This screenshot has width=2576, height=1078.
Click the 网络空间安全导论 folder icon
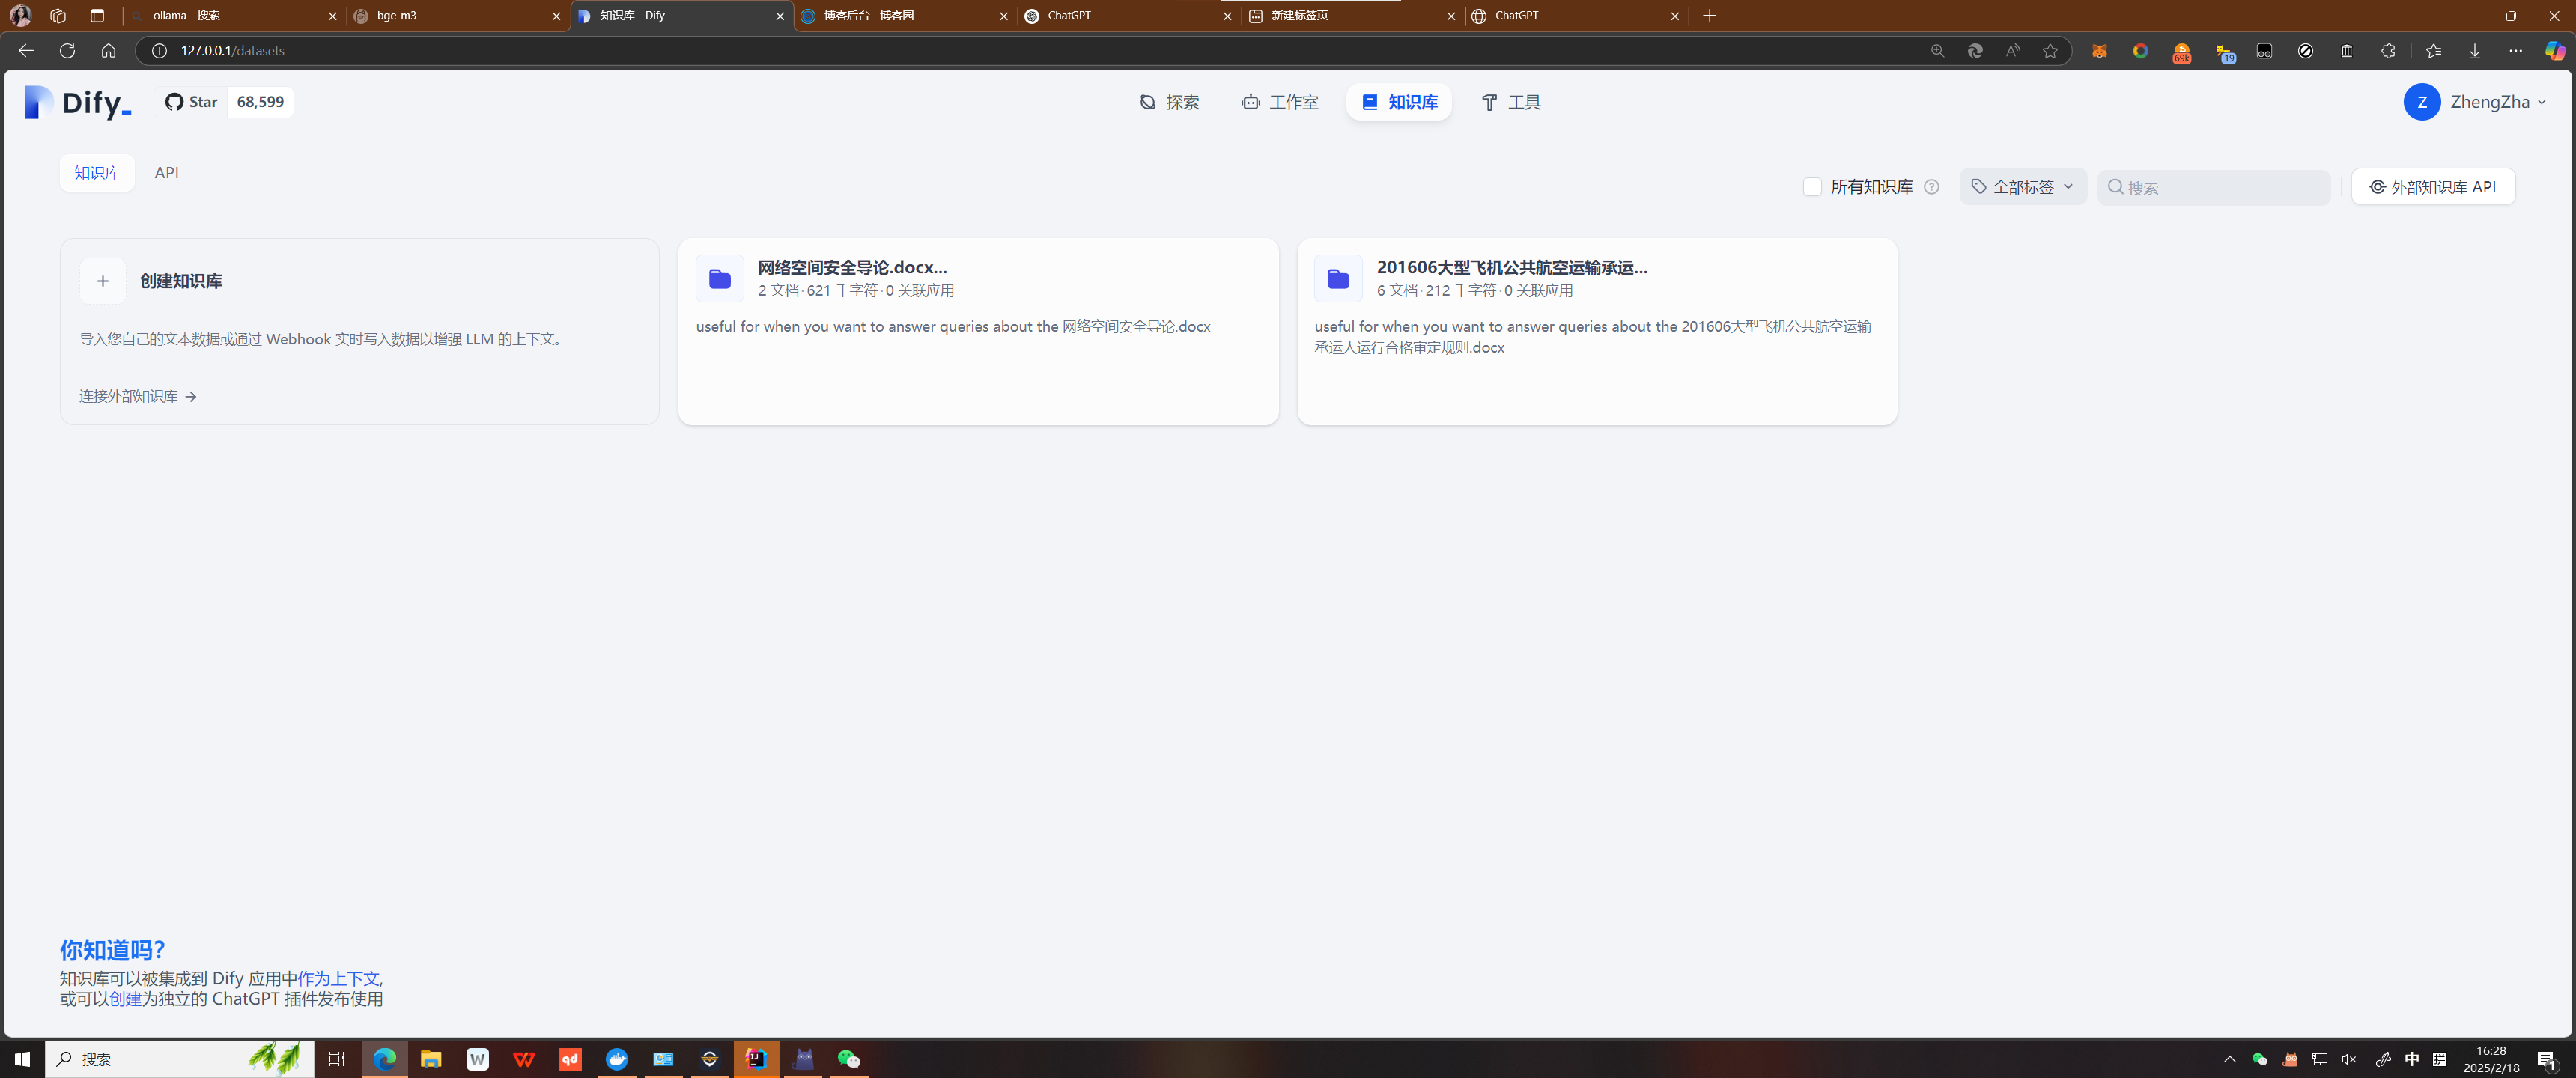[x=720, y=279]
